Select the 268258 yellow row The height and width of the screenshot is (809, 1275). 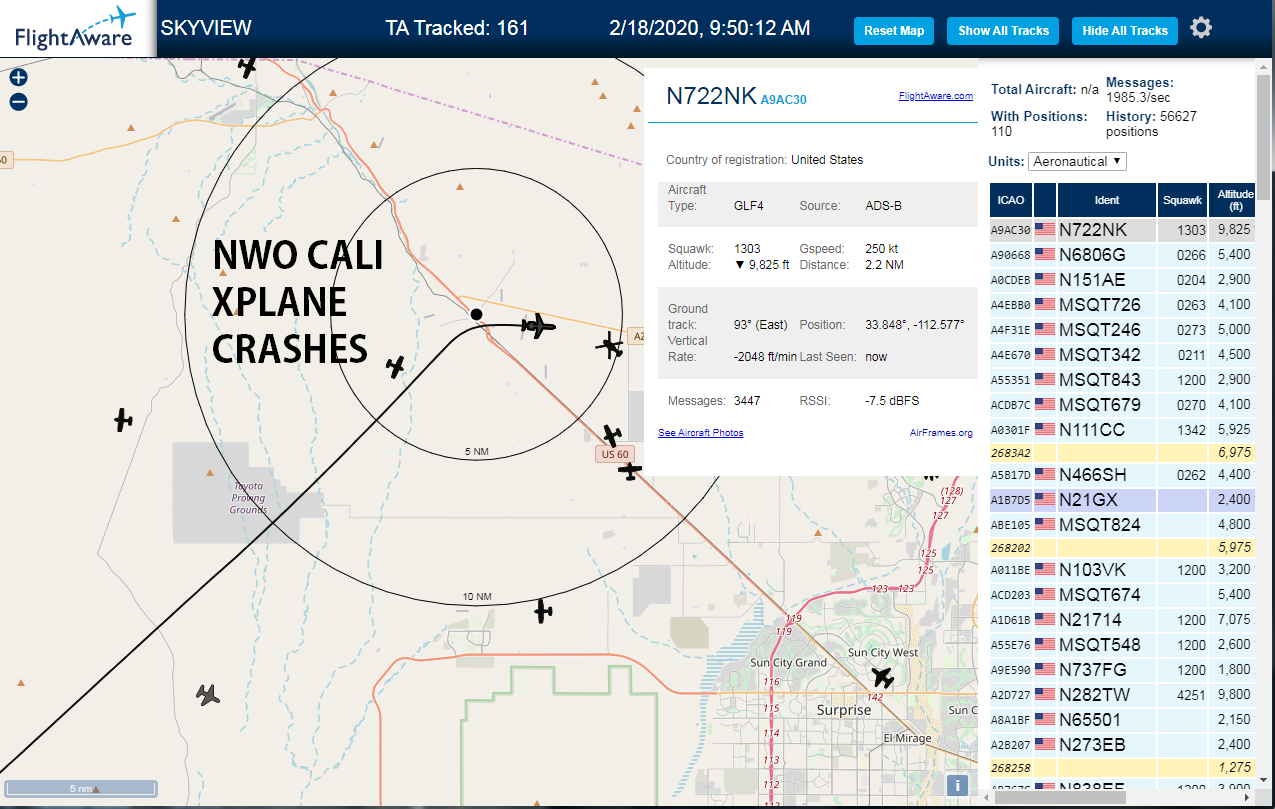pyautogui.click(x=1122, y=767)
